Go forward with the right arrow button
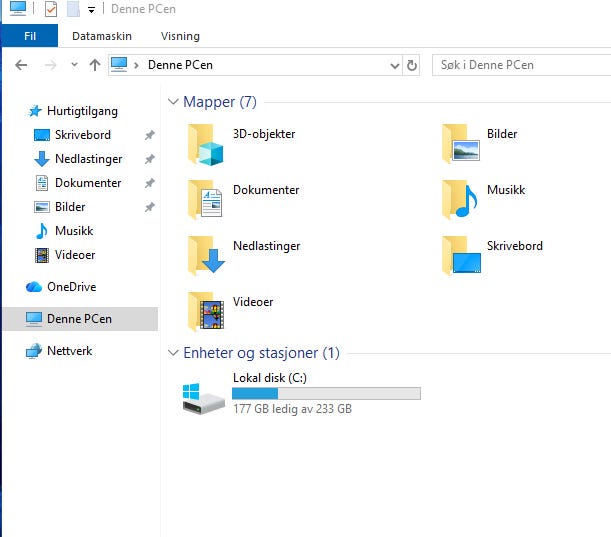611x537 pixels. tap(51, 65)
